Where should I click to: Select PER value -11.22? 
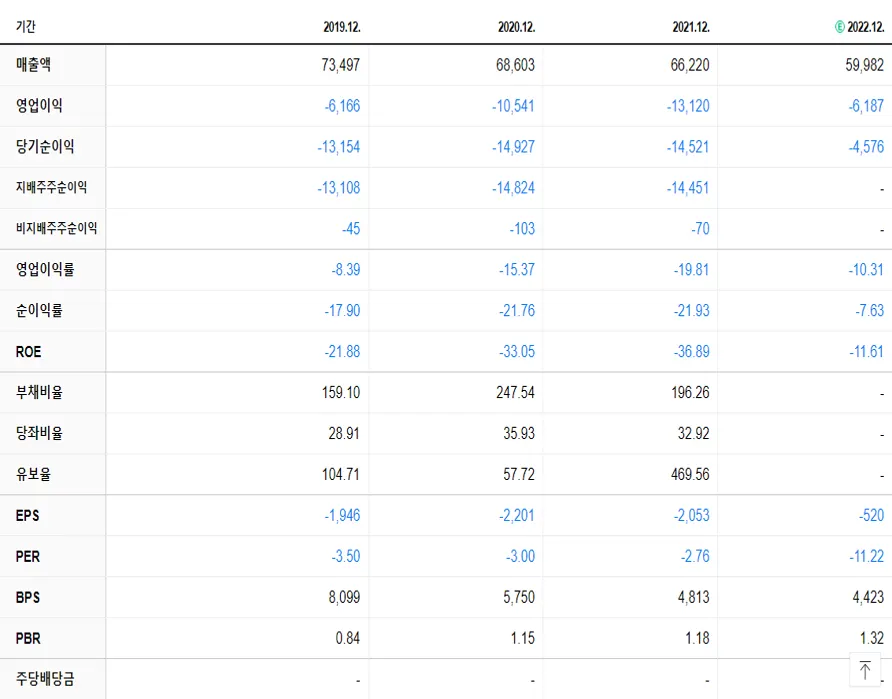click(x=866, y=556)
